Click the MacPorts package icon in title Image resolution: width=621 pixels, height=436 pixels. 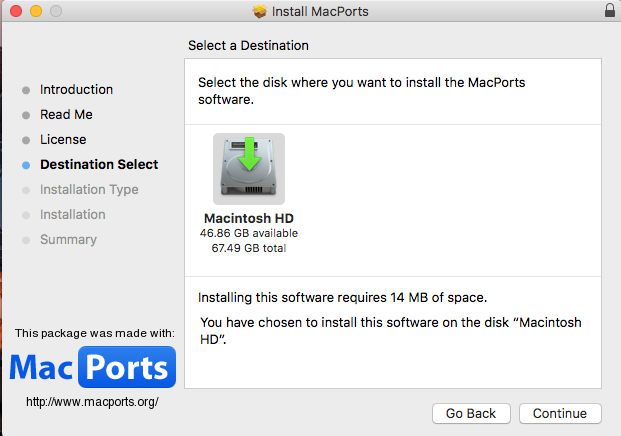260,11
